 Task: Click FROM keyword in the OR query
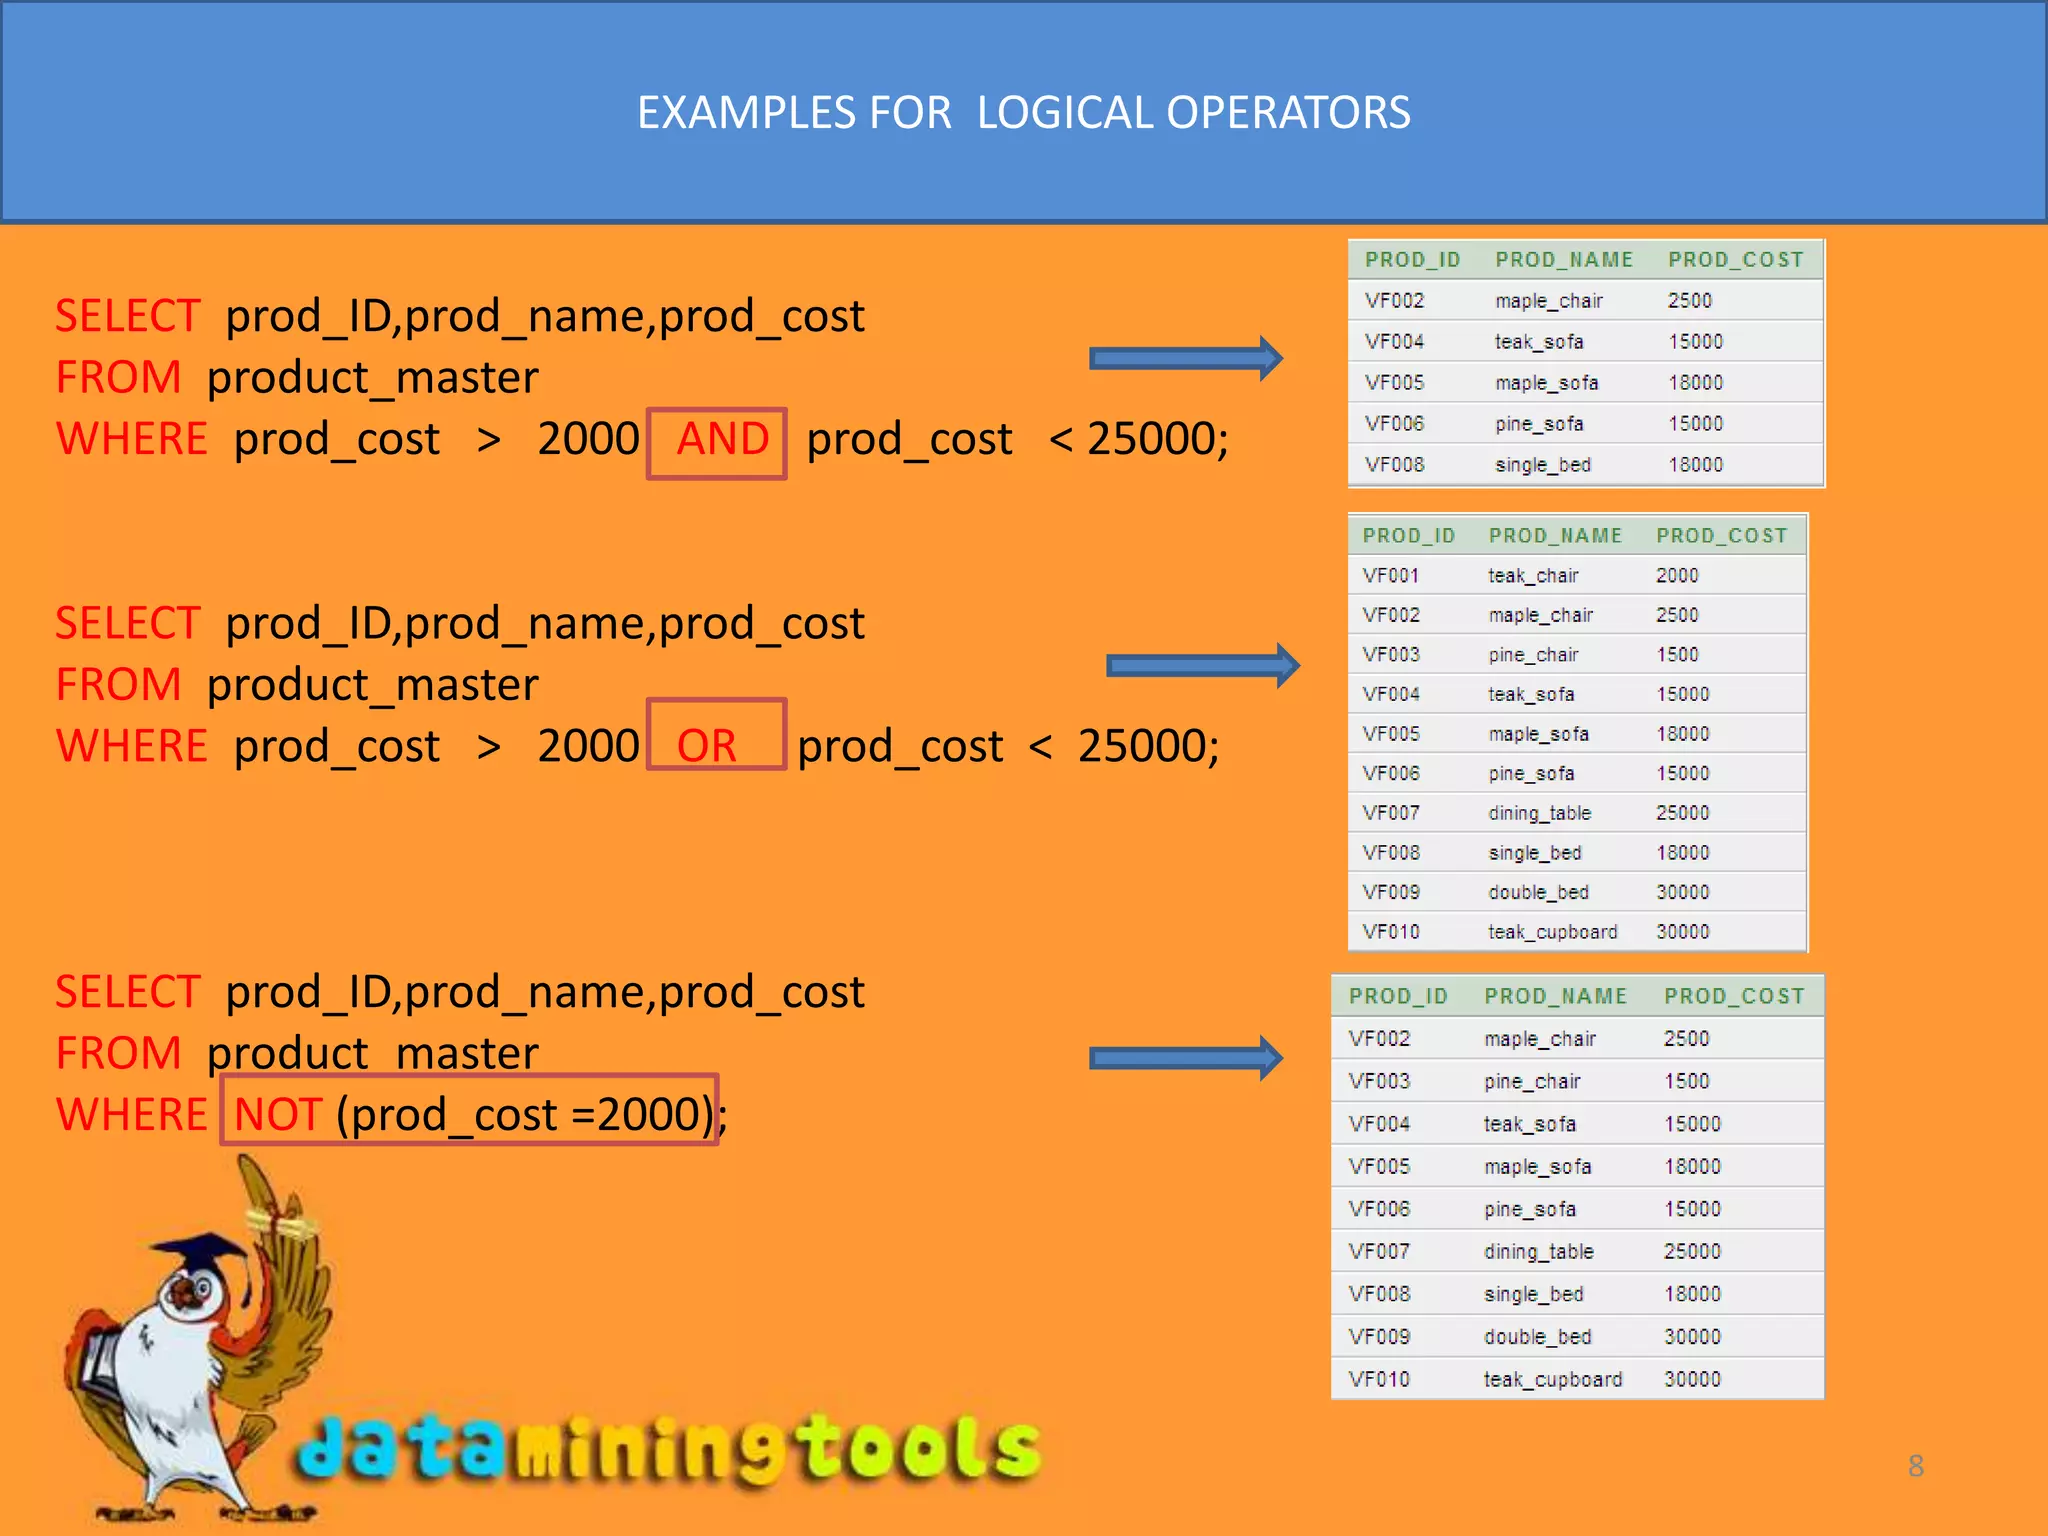(x=118, y=685)
